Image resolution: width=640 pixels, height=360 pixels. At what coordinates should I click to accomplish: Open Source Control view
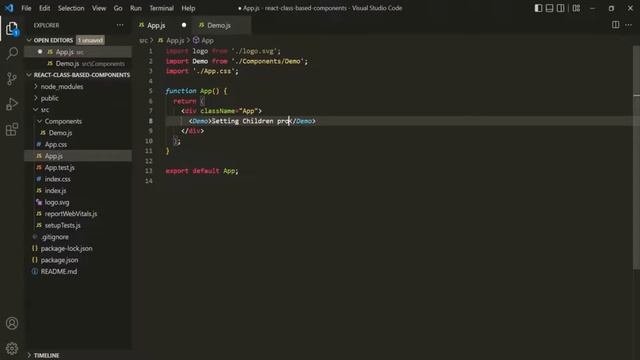coord(12,79)
